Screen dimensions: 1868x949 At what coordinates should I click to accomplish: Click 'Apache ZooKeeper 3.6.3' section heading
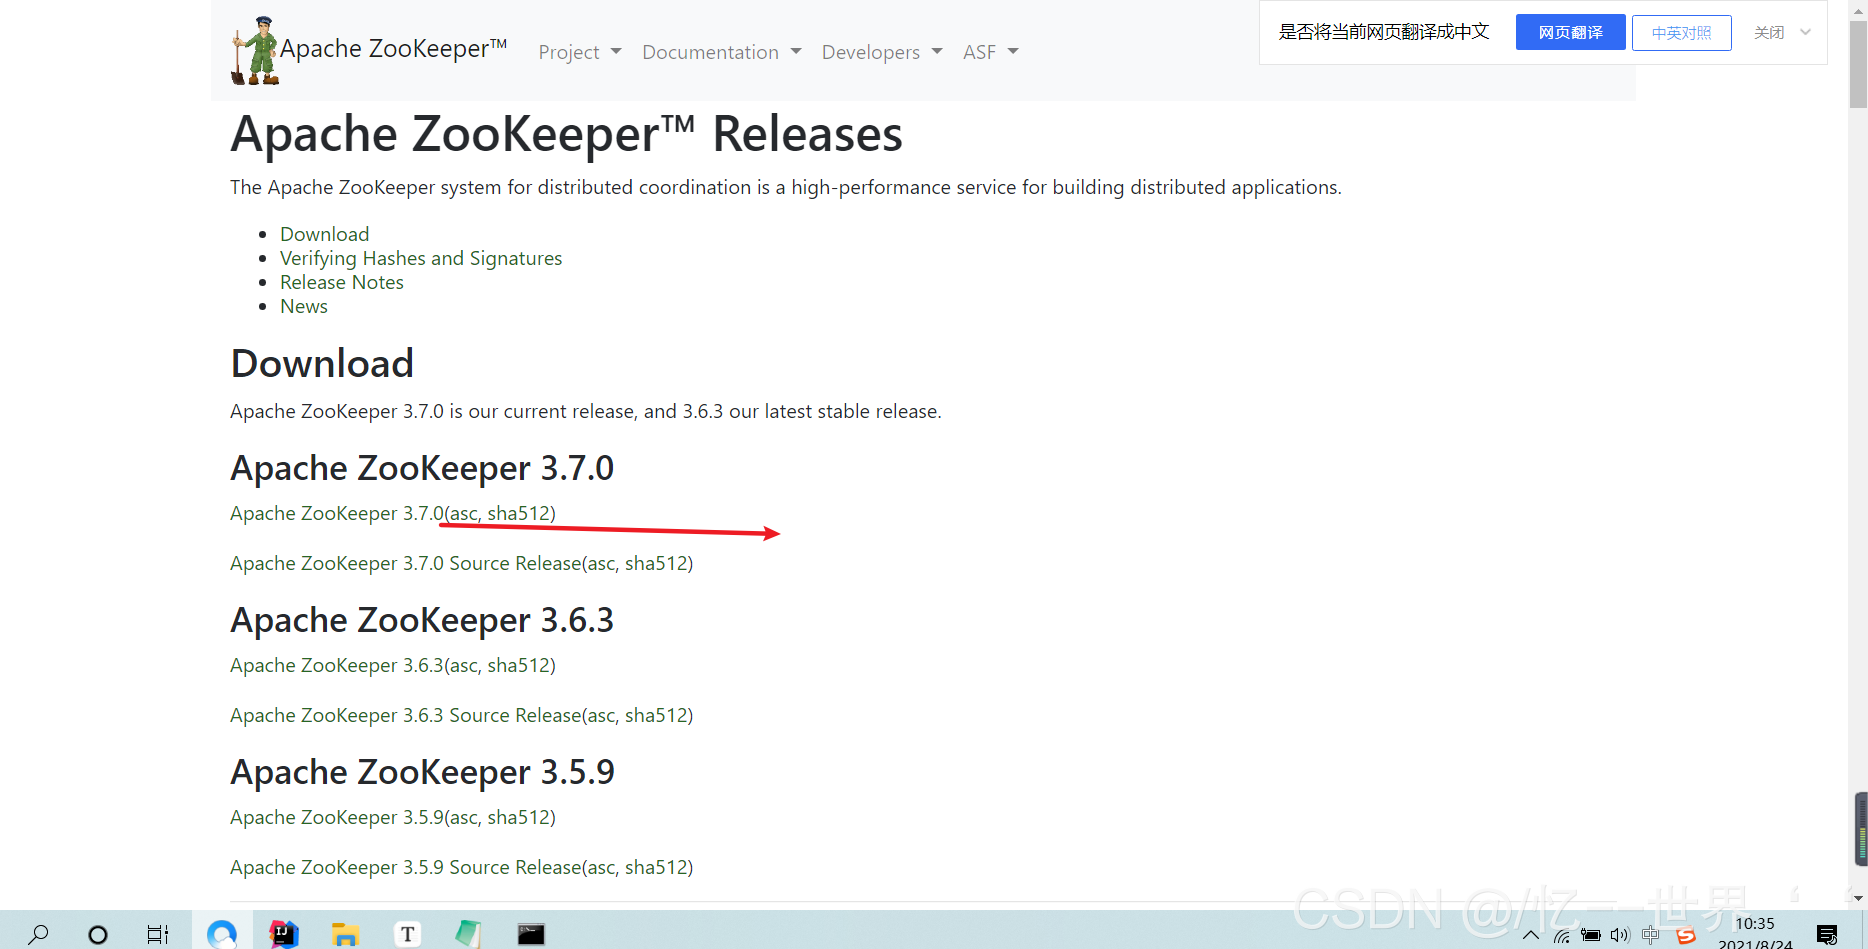[x=422, y=620]
